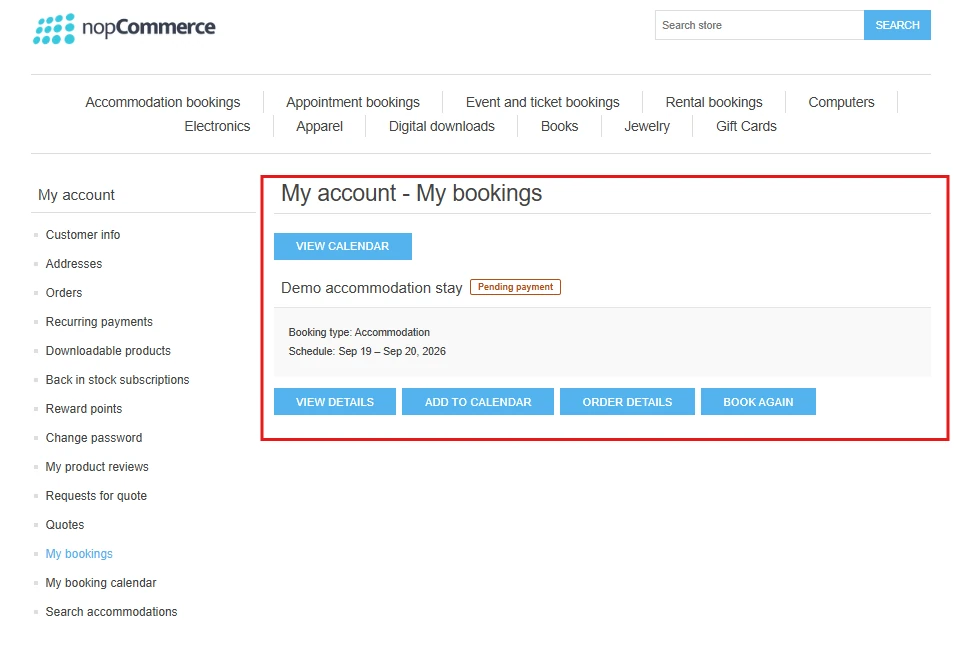Click the BOOK AGAIN button
Screen dimensions: 972x647
[x=758, y=402]
